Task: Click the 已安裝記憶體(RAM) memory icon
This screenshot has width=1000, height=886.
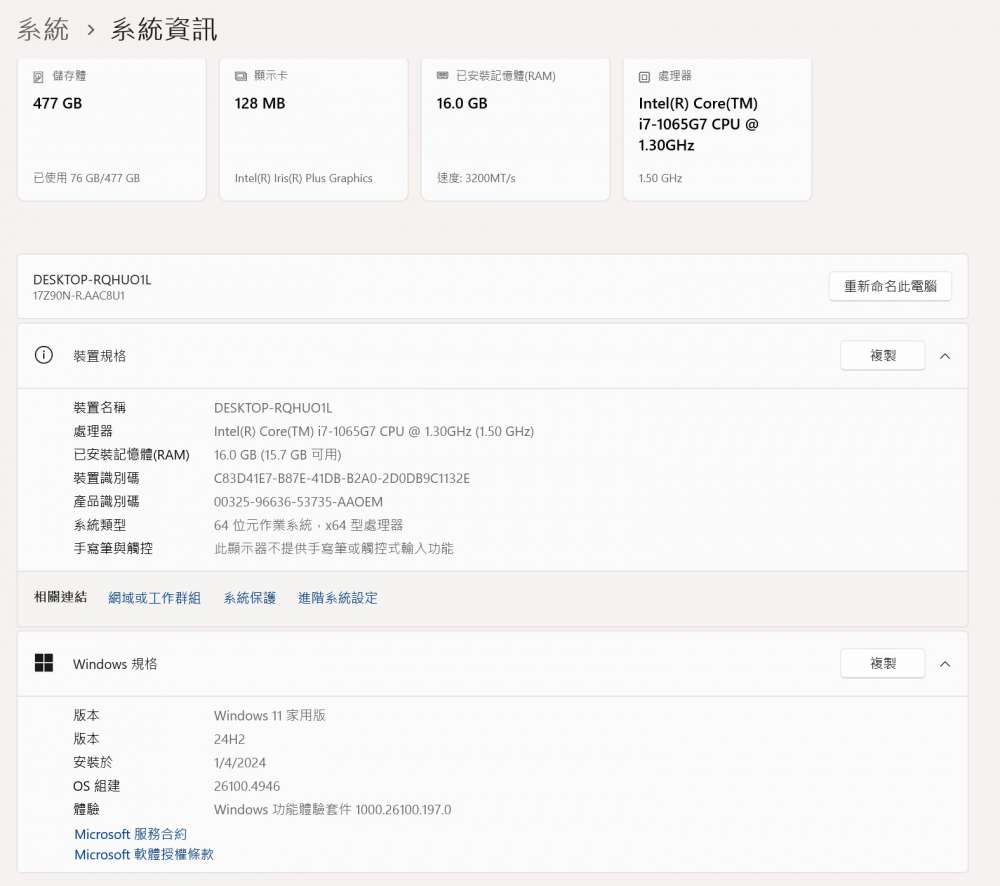Action: pyautogui.click(x=443, y=76)
